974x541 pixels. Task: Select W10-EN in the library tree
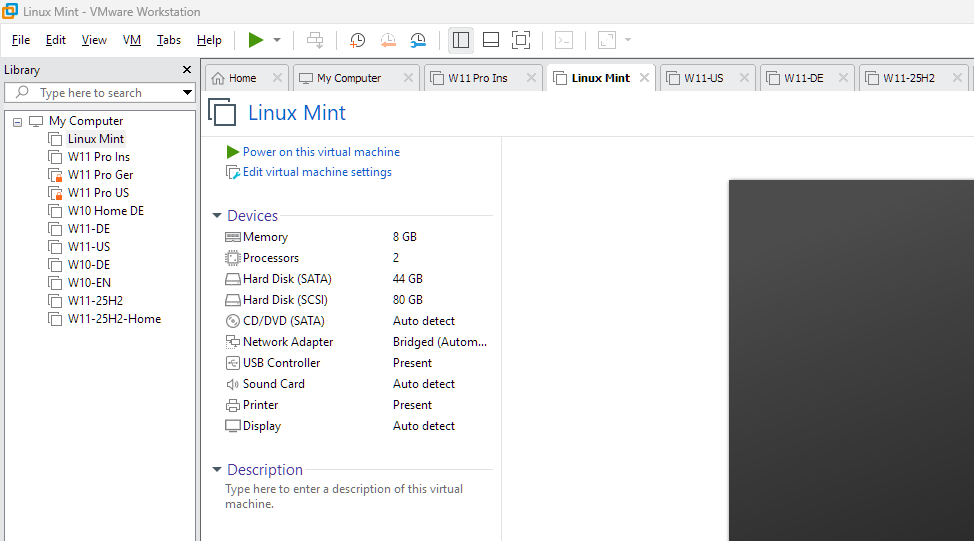pos(89,283)
